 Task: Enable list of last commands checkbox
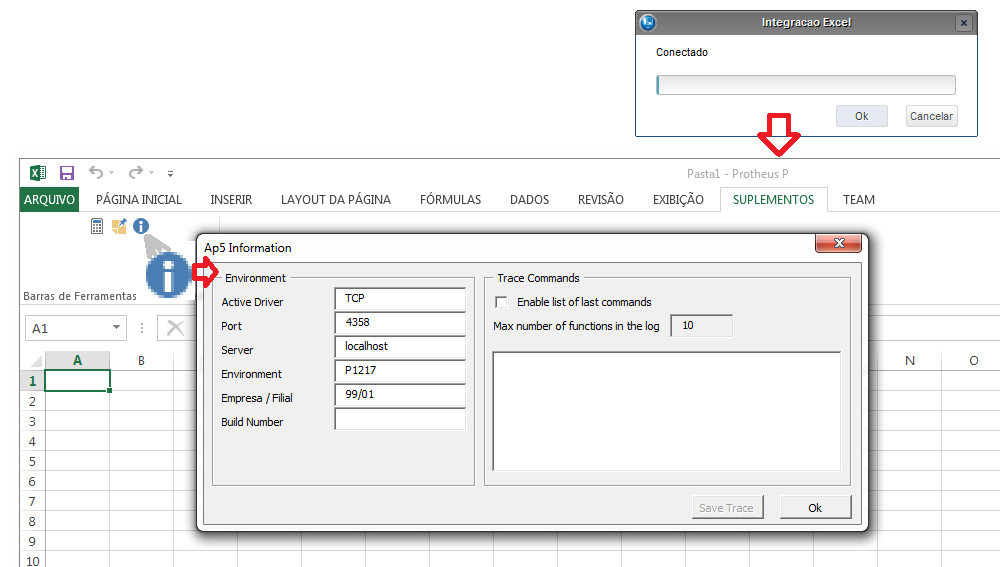[502, 302]
